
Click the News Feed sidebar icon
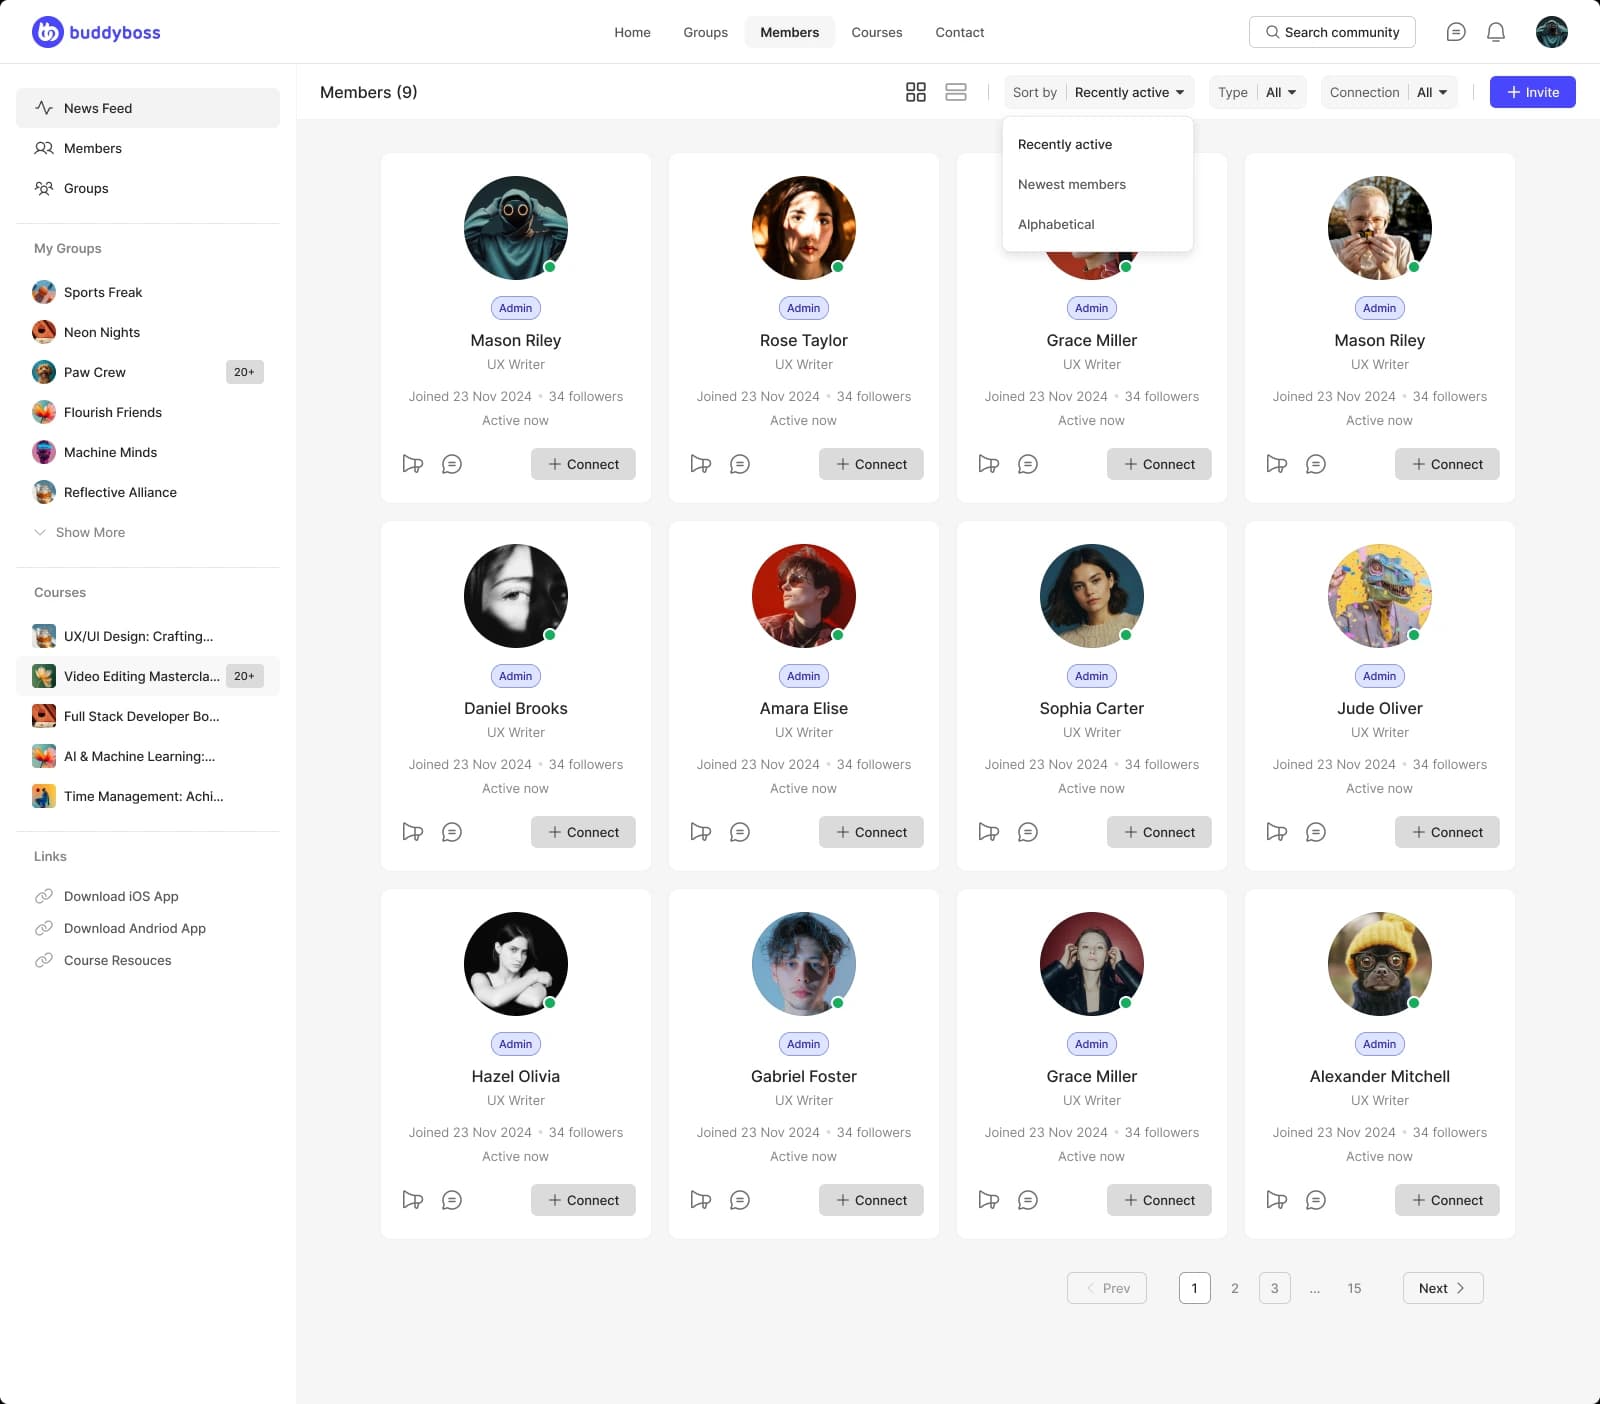(43, 107)
